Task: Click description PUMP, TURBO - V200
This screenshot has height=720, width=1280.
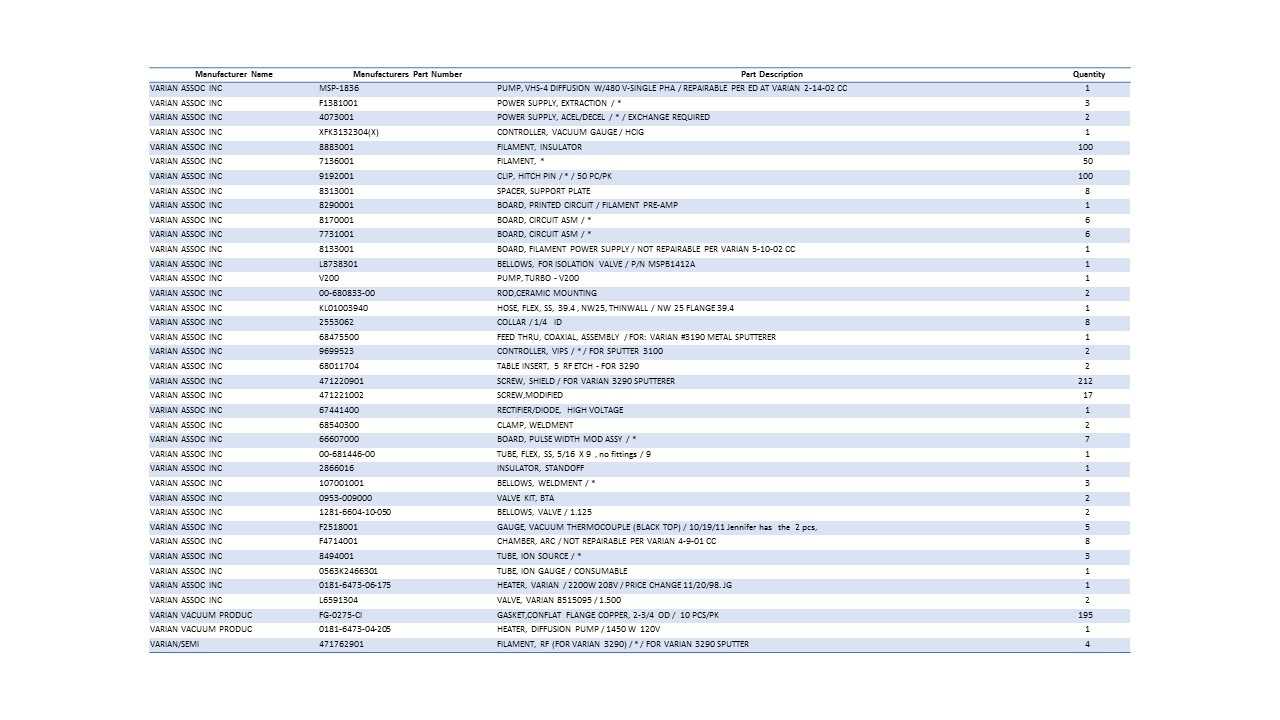Action: (538, 278)
